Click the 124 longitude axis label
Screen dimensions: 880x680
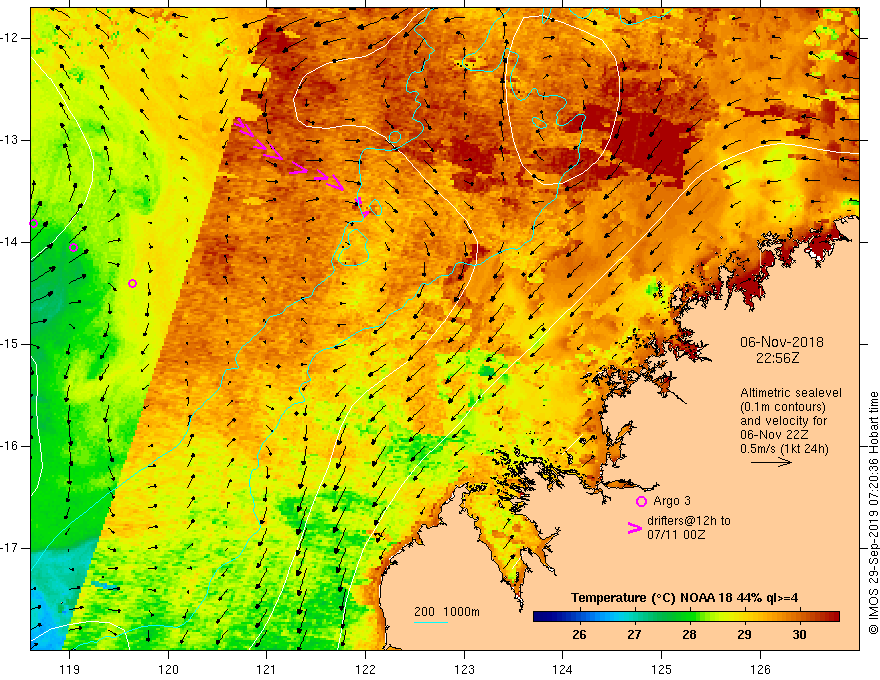[563, 669]
